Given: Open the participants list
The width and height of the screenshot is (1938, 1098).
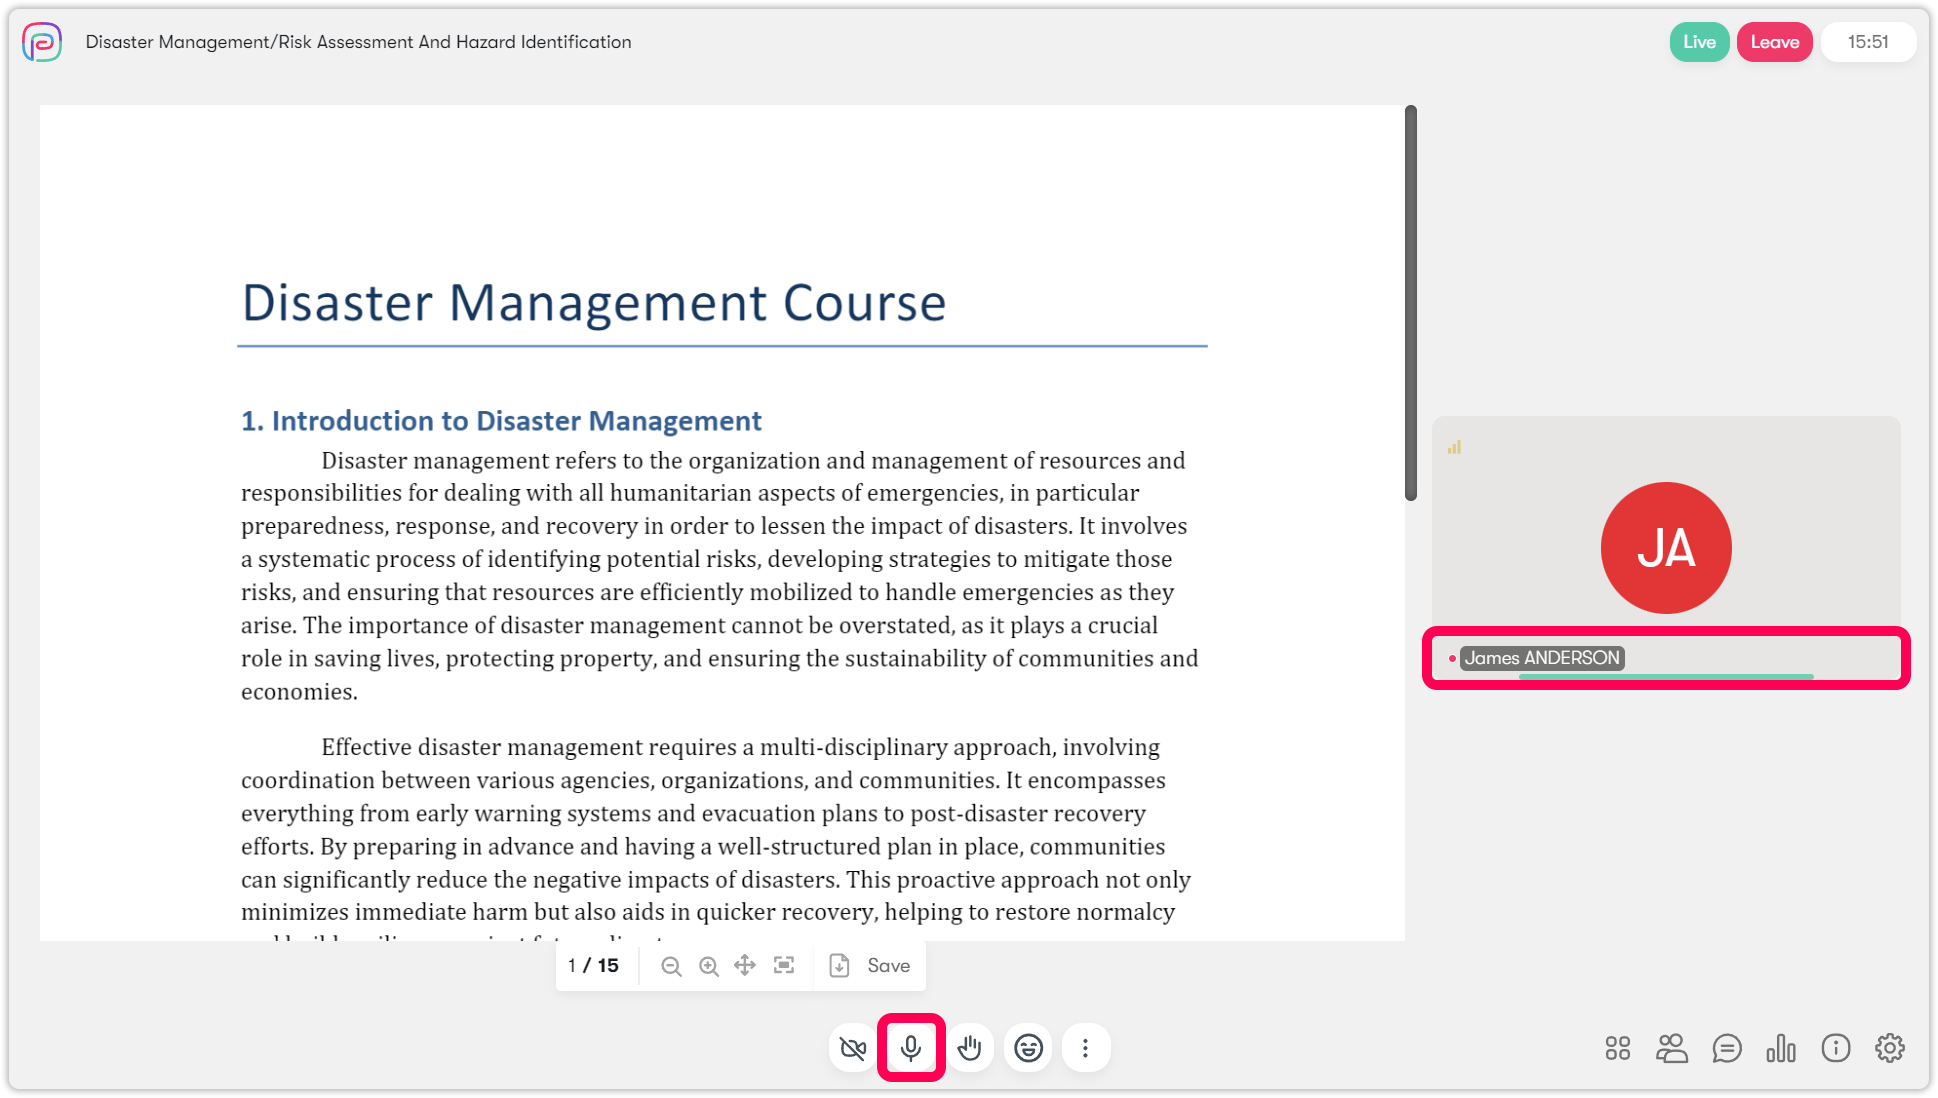Looking at the screenshot, I should pyautogui.click(x=1671, y=1048).
